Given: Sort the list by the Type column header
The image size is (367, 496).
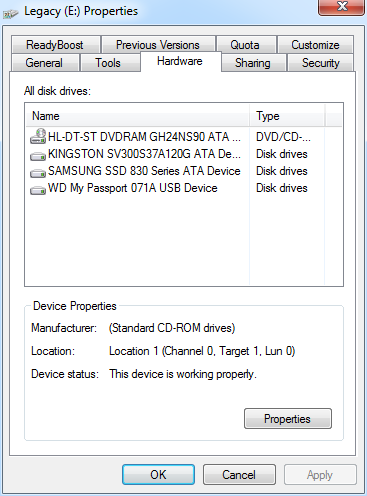Looking at the screenshot, I should click(x=287, y=116).
